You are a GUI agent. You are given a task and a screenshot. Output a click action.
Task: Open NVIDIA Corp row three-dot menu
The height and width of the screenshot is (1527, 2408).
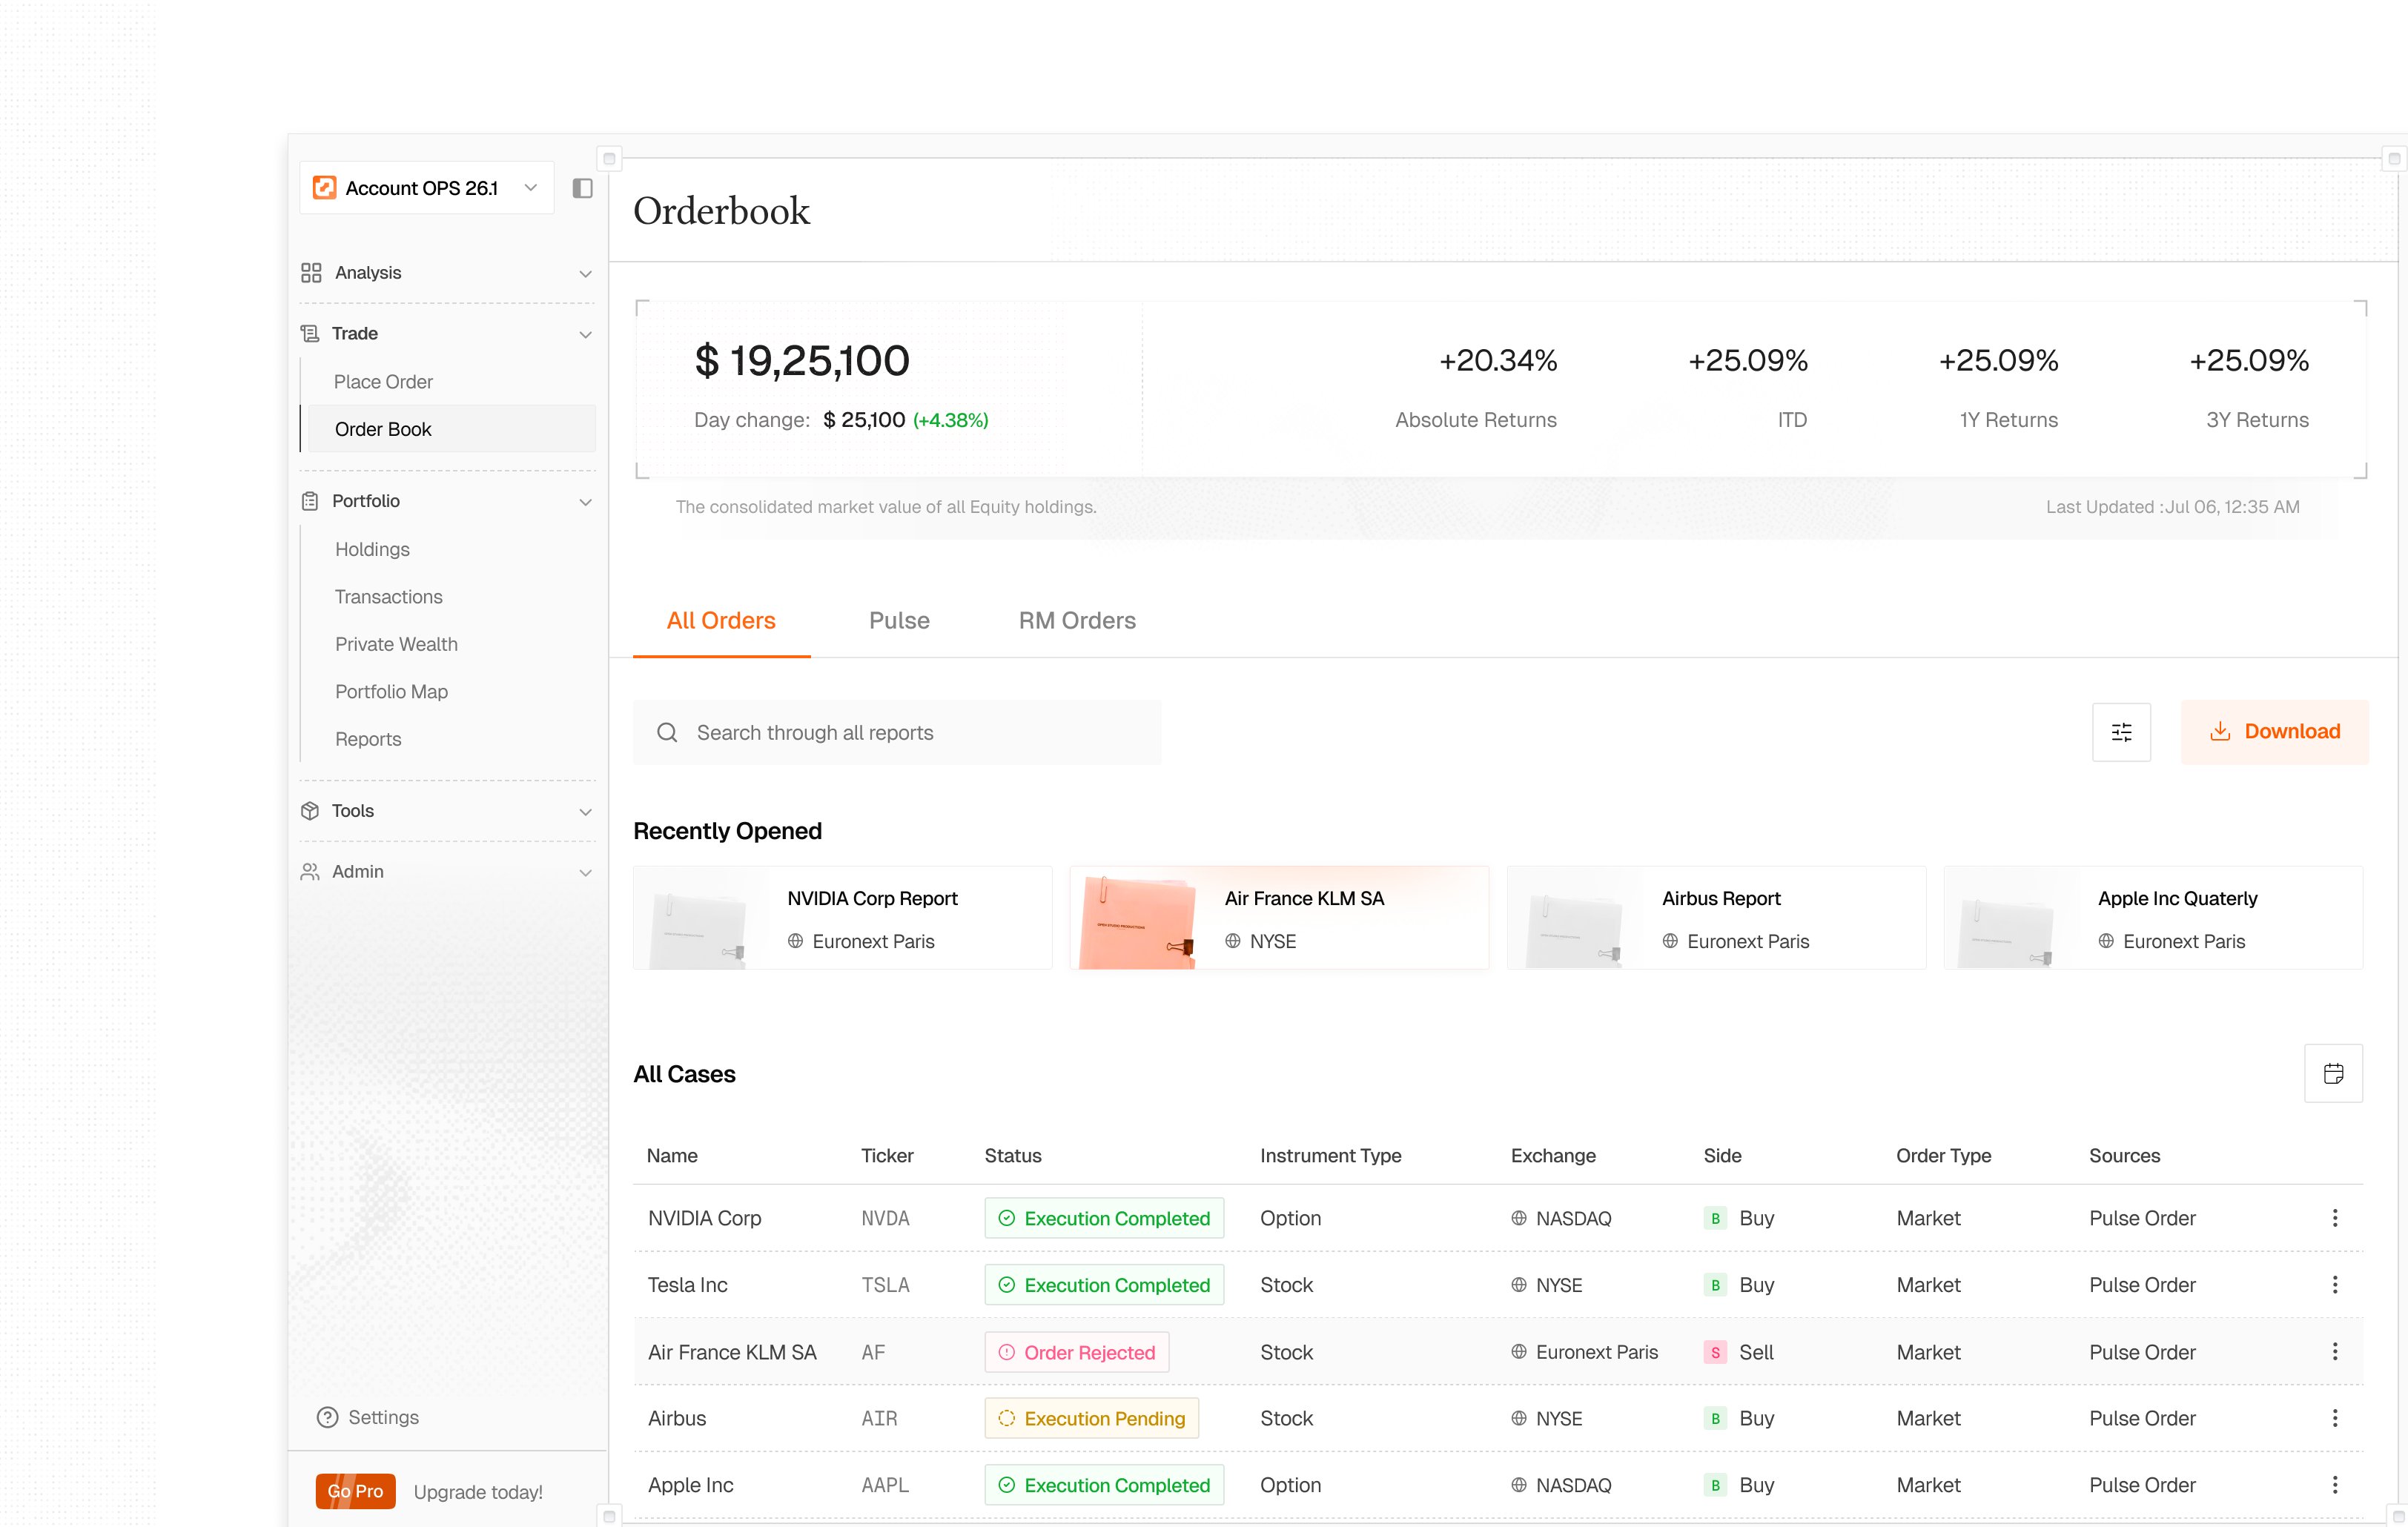(2335, 1218)
